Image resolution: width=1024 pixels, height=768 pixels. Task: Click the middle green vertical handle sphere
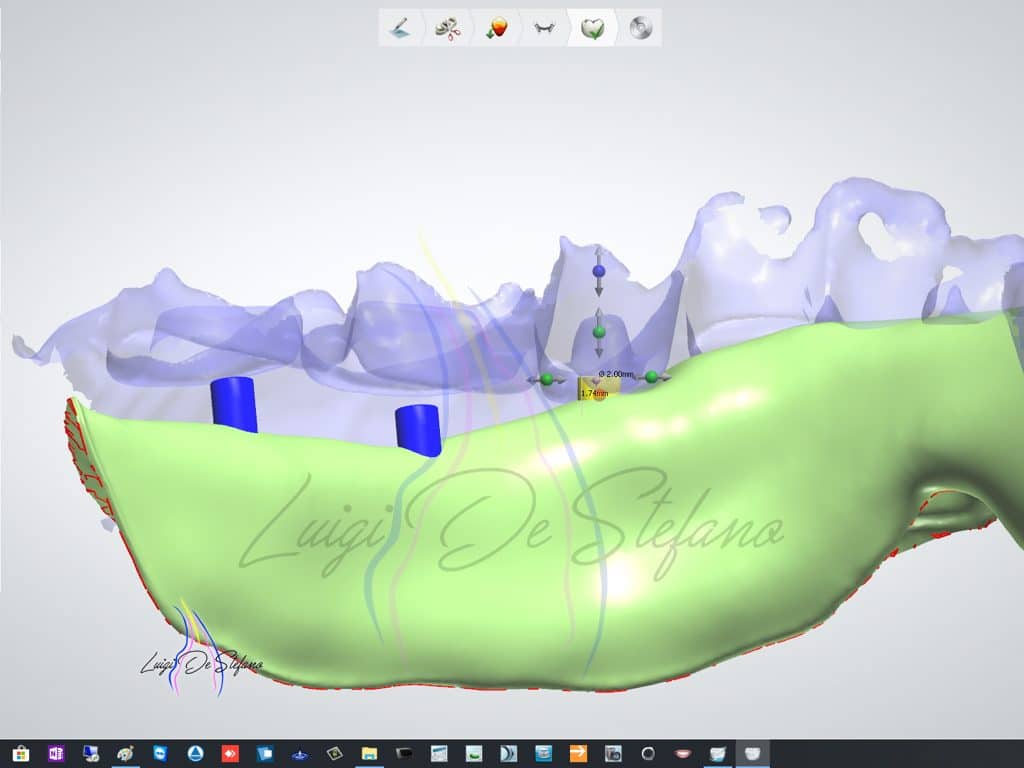pyautogui.click(x=599, y=332)
